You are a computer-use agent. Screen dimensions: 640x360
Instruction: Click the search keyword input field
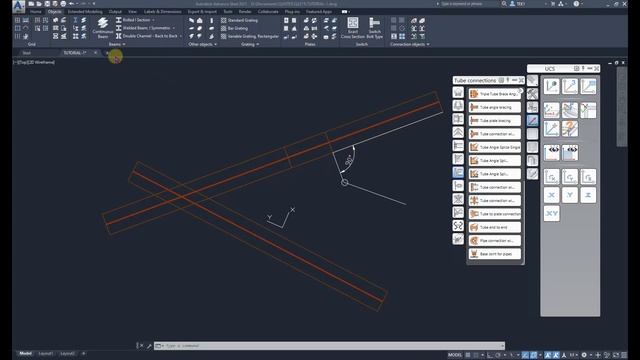(467, 4)
